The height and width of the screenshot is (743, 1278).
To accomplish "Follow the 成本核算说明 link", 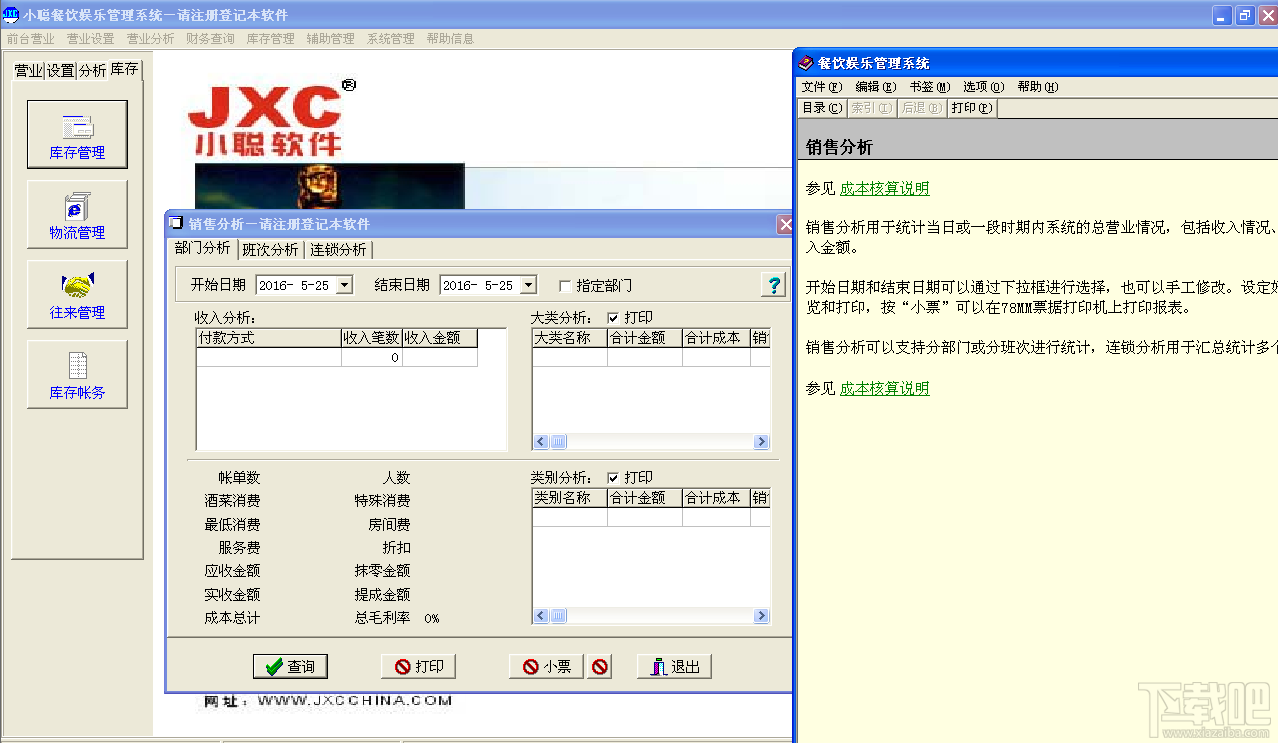I will click(884, 187).
